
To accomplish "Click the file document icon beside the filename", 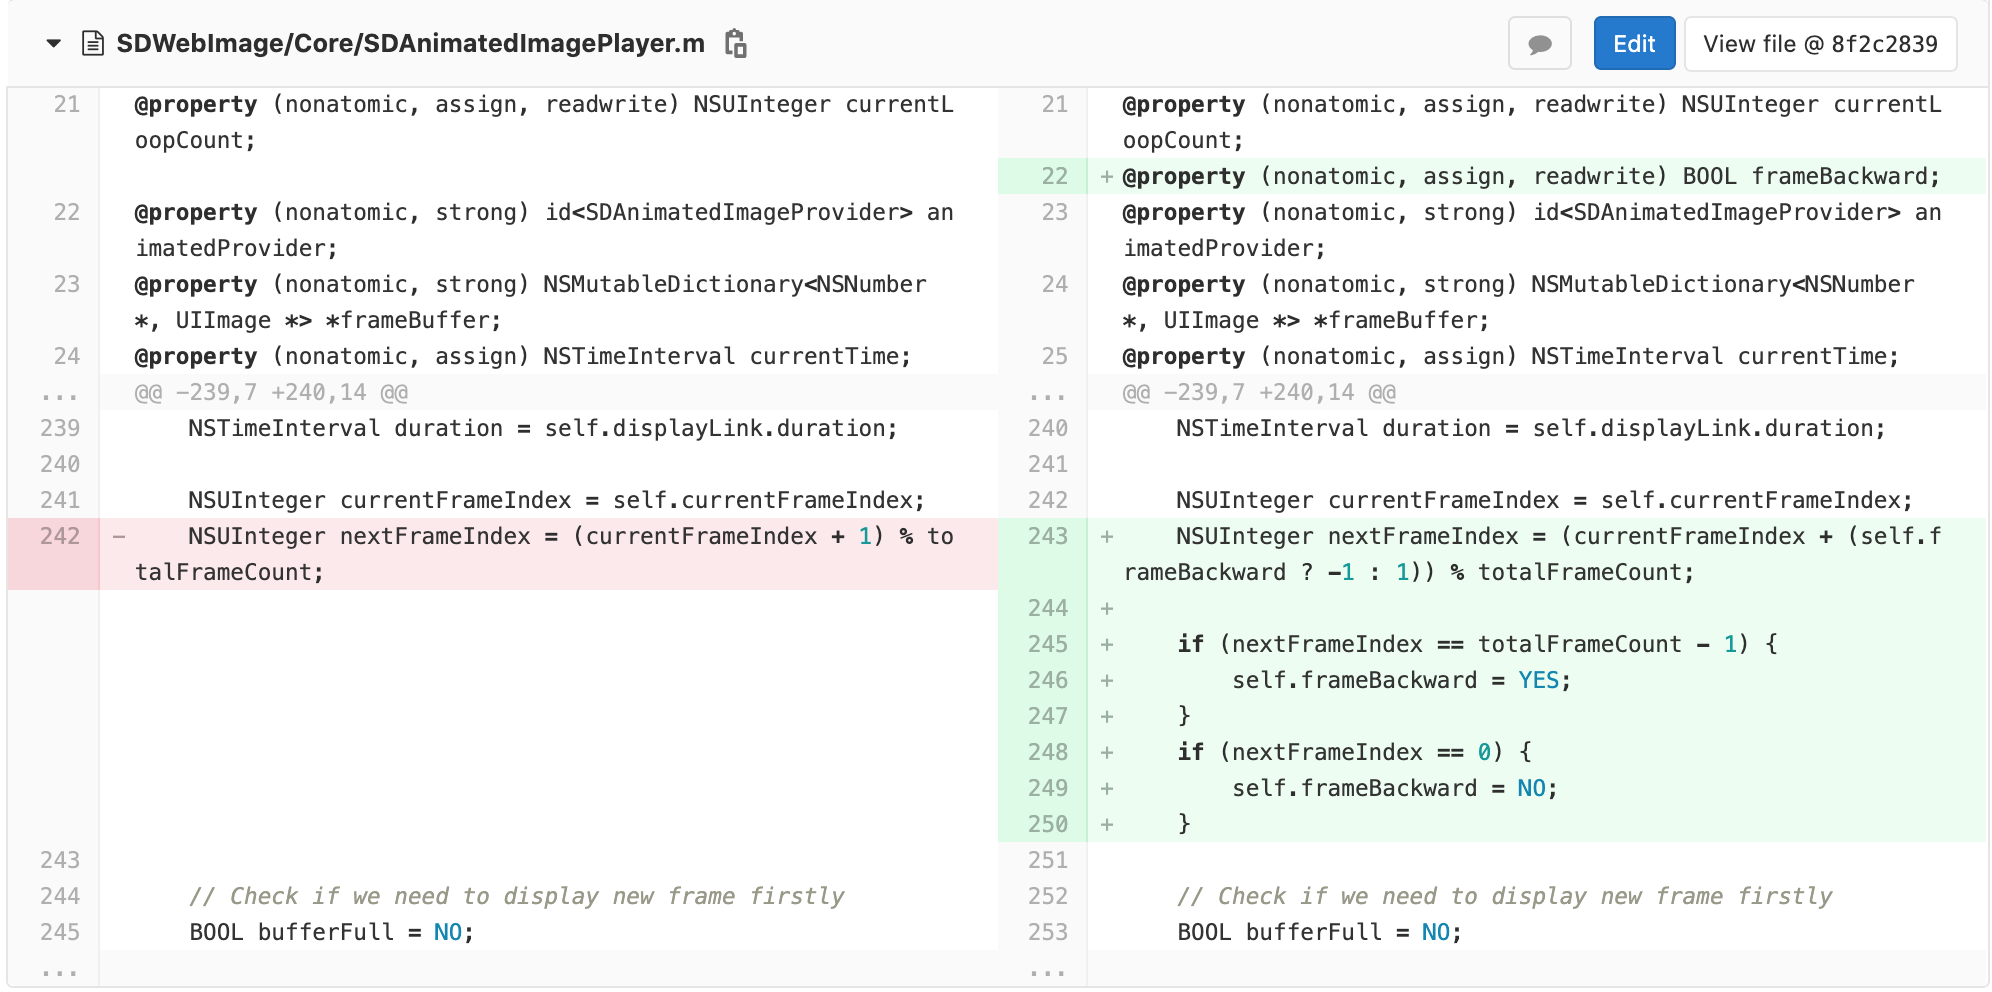I will (94, 43).
